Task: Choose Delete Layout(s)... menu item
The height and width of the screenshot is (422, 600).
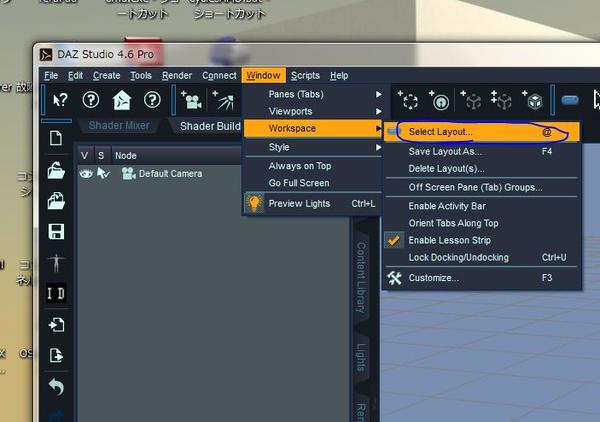Action: coord(483,169)
